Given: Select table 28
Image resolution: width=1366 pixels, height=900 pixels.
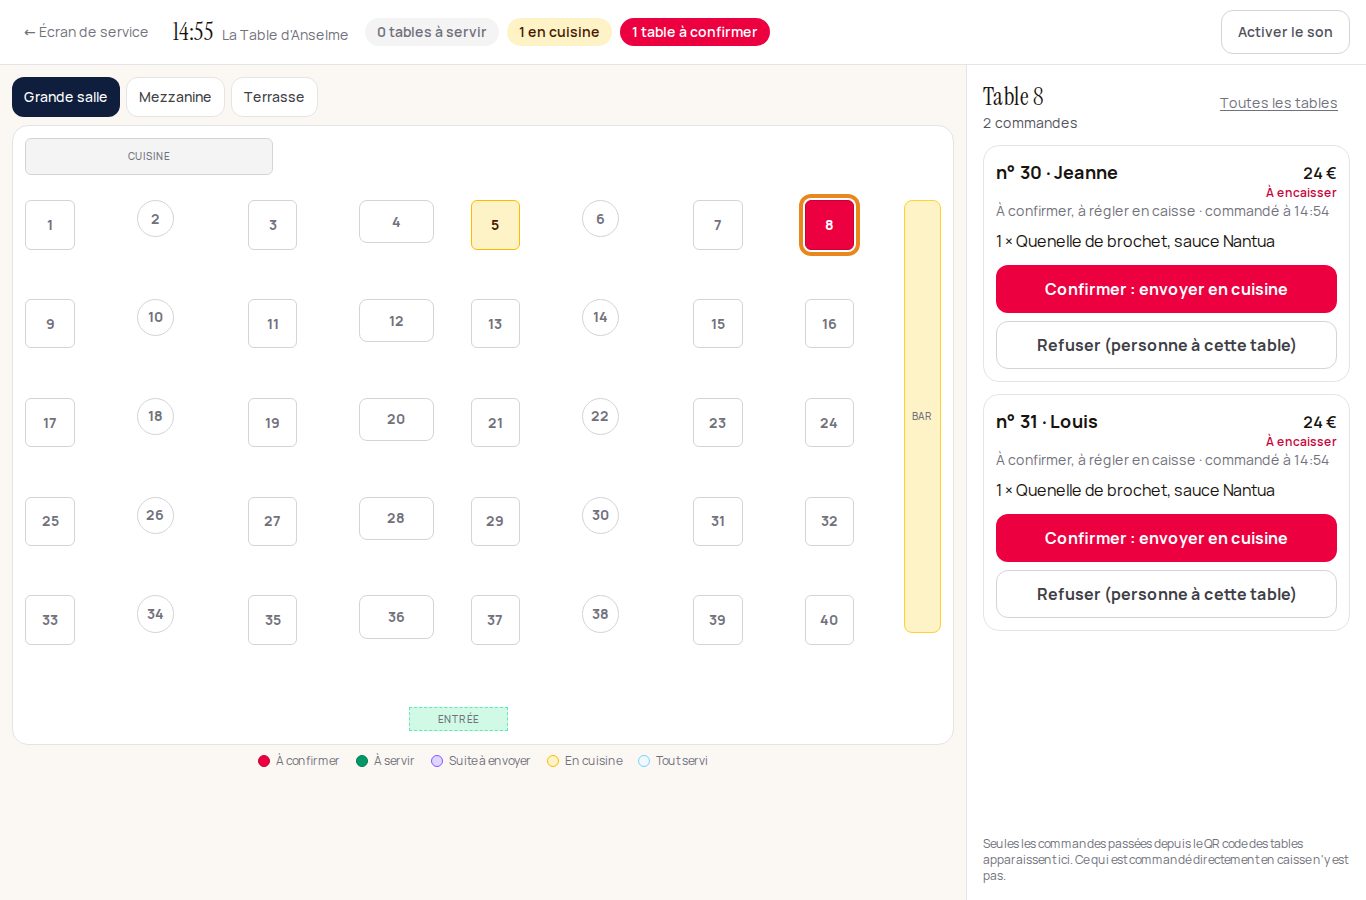Looking at the screenshot, I should tap(396, 518).
